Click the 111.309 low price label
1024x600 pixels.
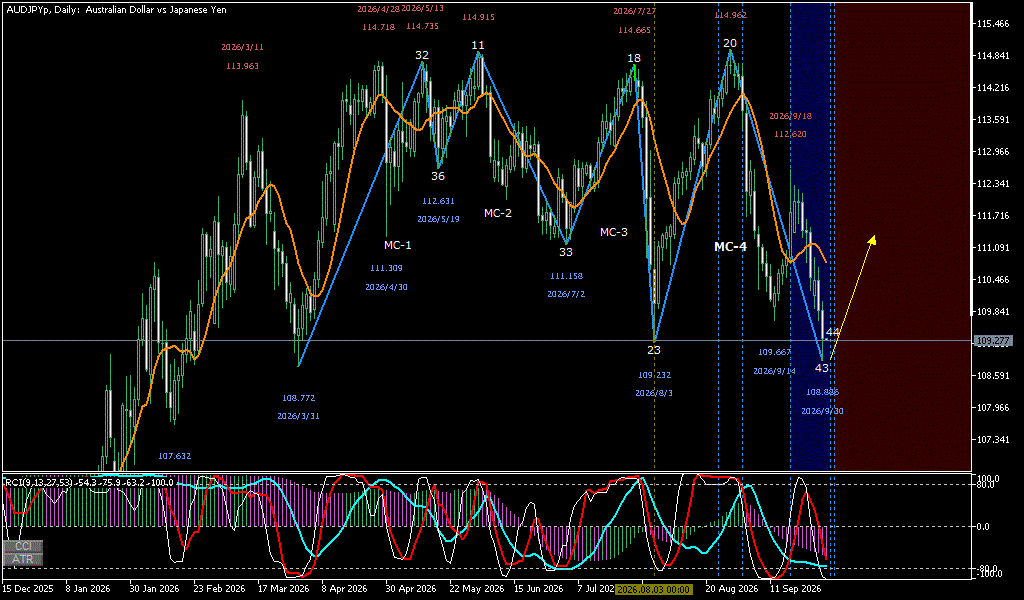(386, 268)
